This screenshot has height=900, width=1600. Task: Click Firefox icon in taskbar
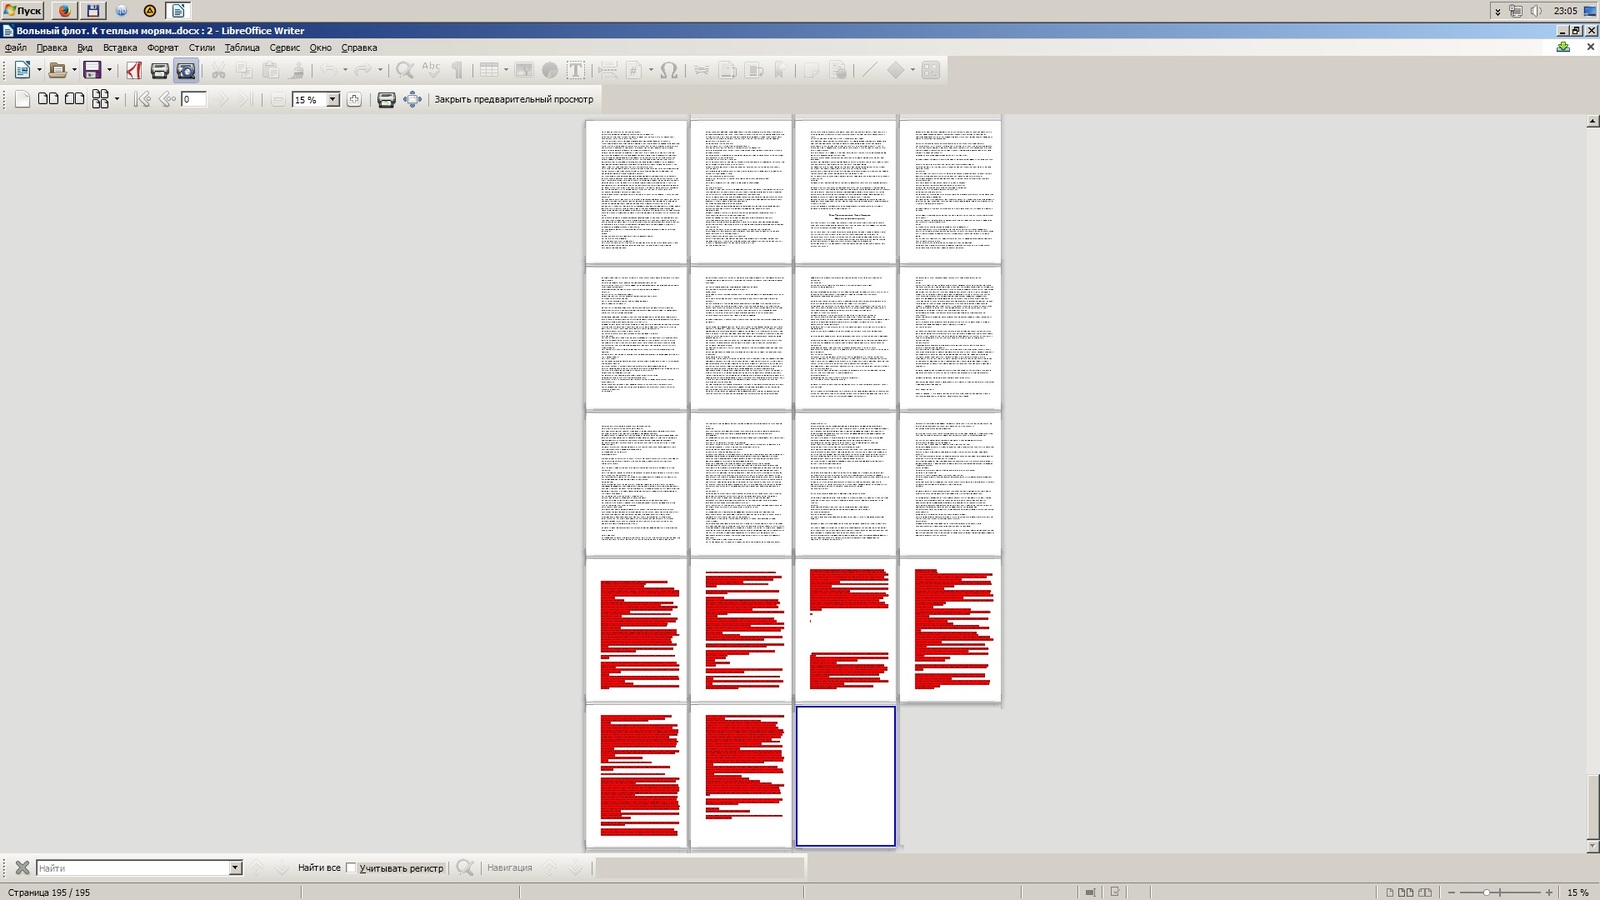point(64,10)
